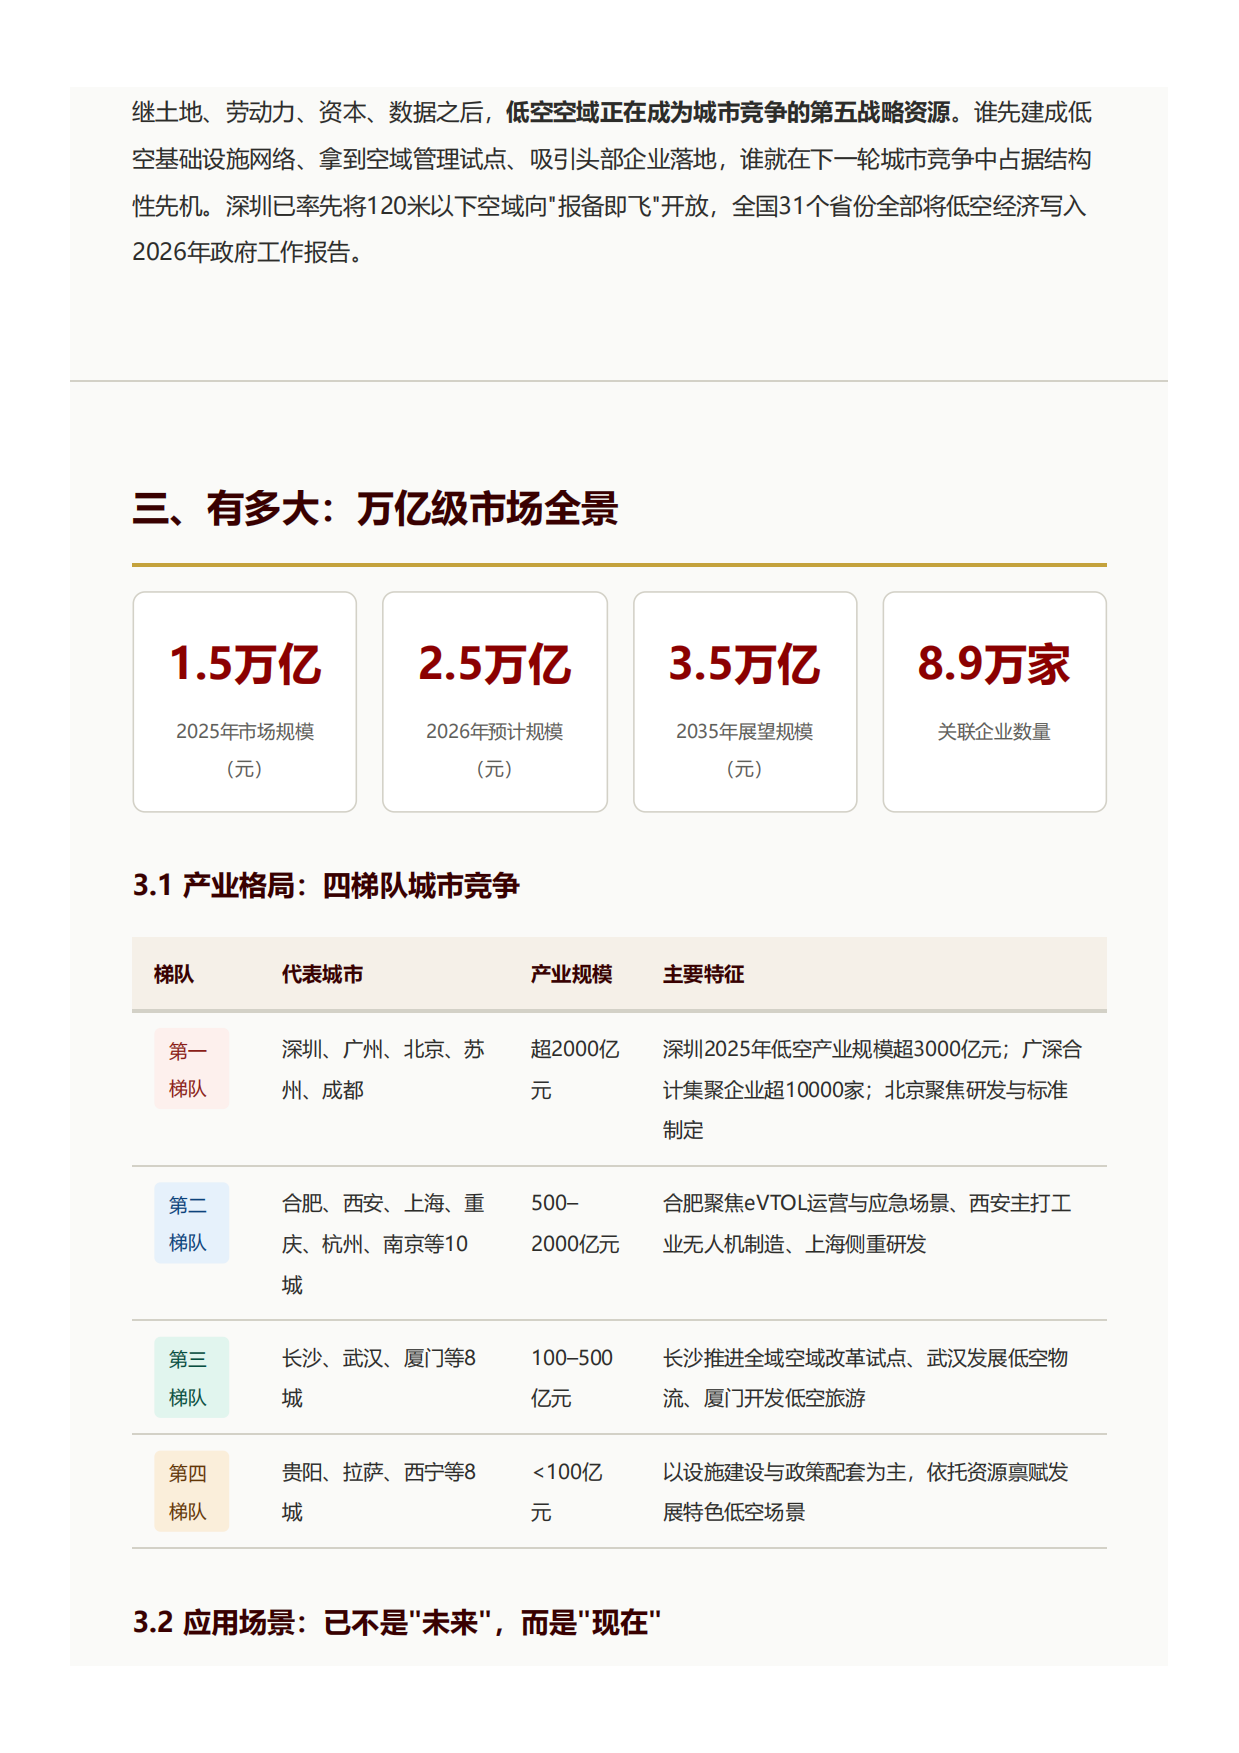Click the 100–500亿元 scale cell

(572, 1377)
